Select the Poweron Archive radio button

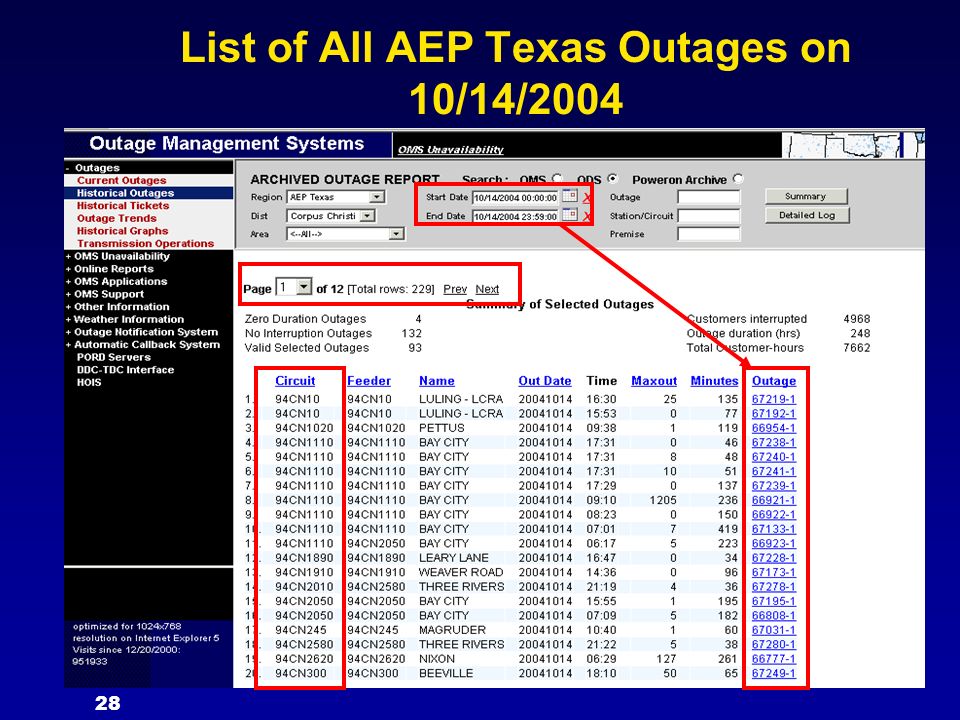(x=738, y=179)
